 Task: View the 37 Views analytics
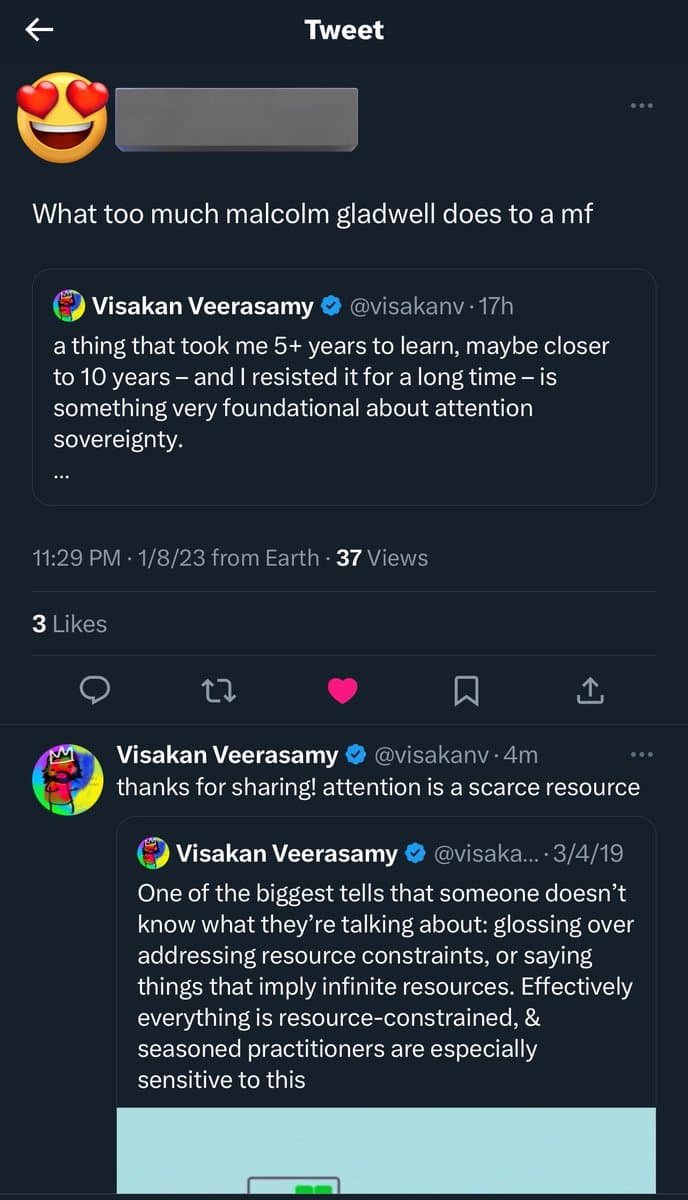click(381, 557)
